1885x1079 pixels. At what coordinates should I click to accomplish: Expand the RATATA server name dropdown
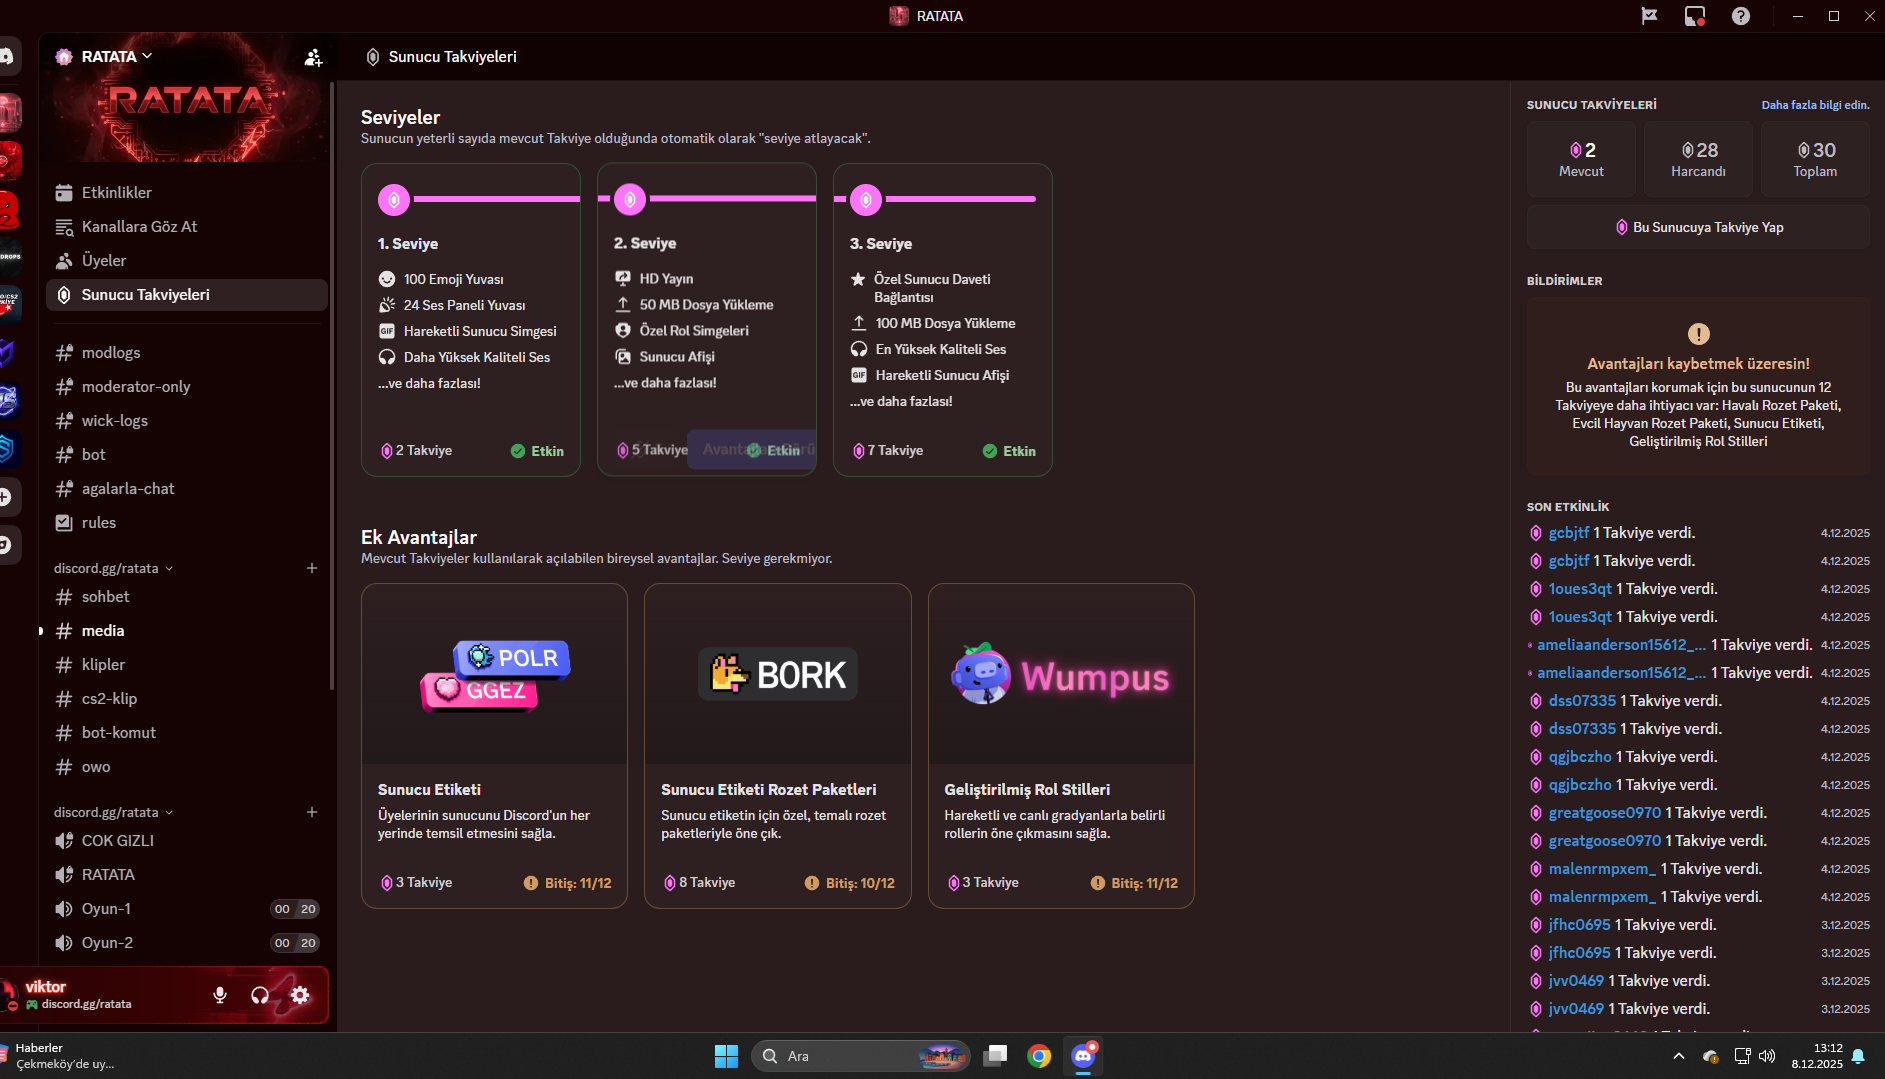click(117, 57)
